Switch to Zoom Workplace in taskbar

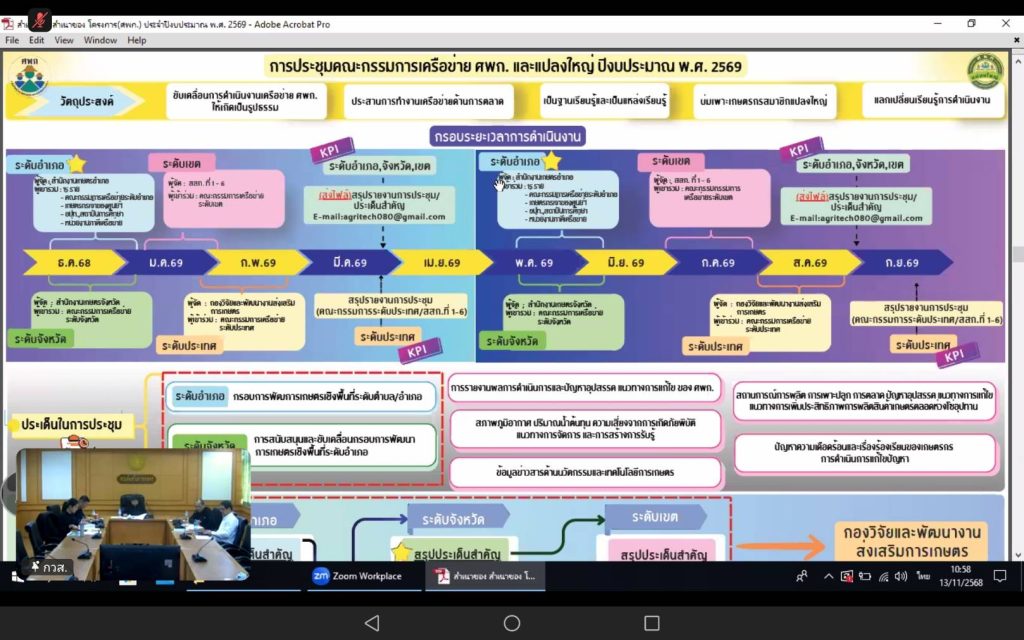[x=357, y=576]
